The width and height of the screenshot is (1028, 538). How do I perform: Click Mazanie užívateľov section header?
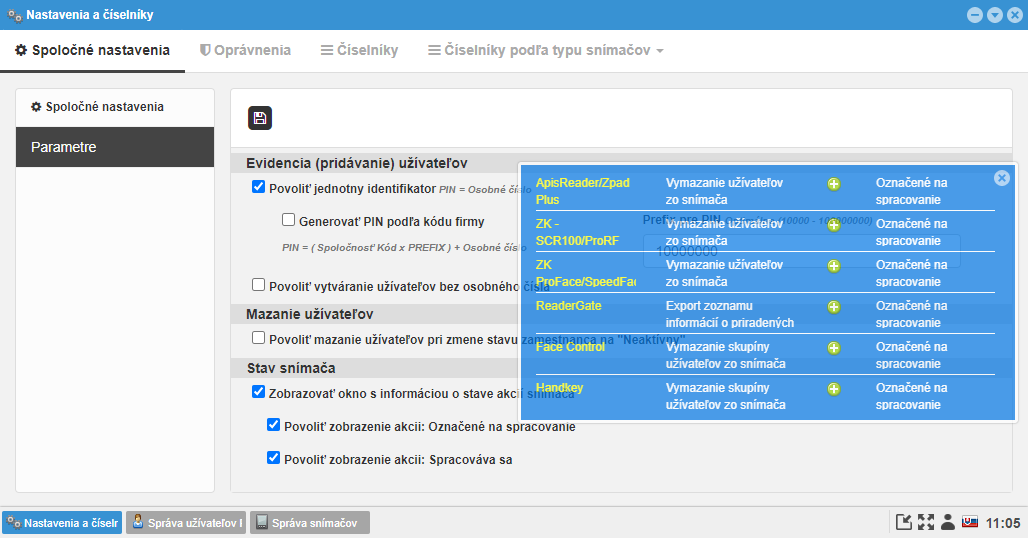[309, 315]
